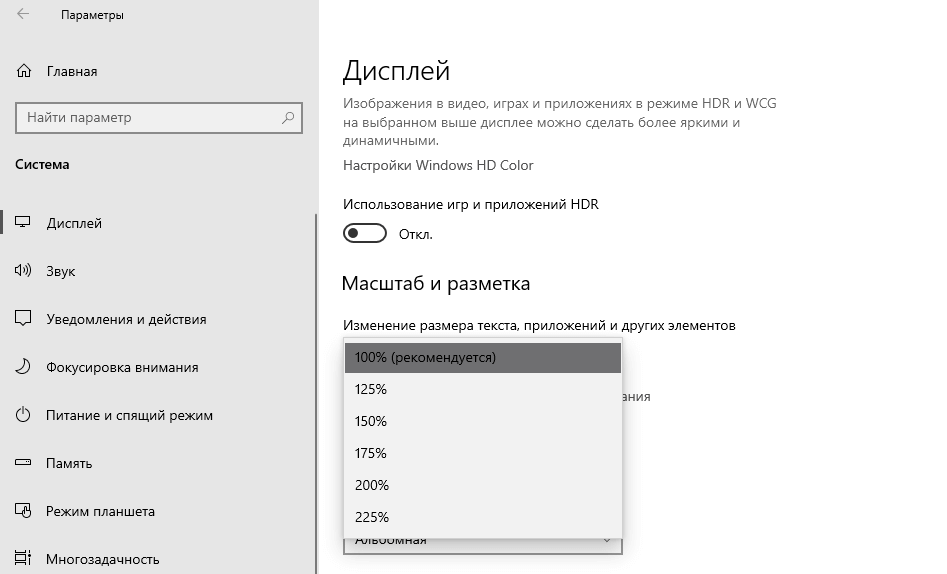The image size is (947, 574).
Task: Open Фокусировка внимания section
Action: 122,367
